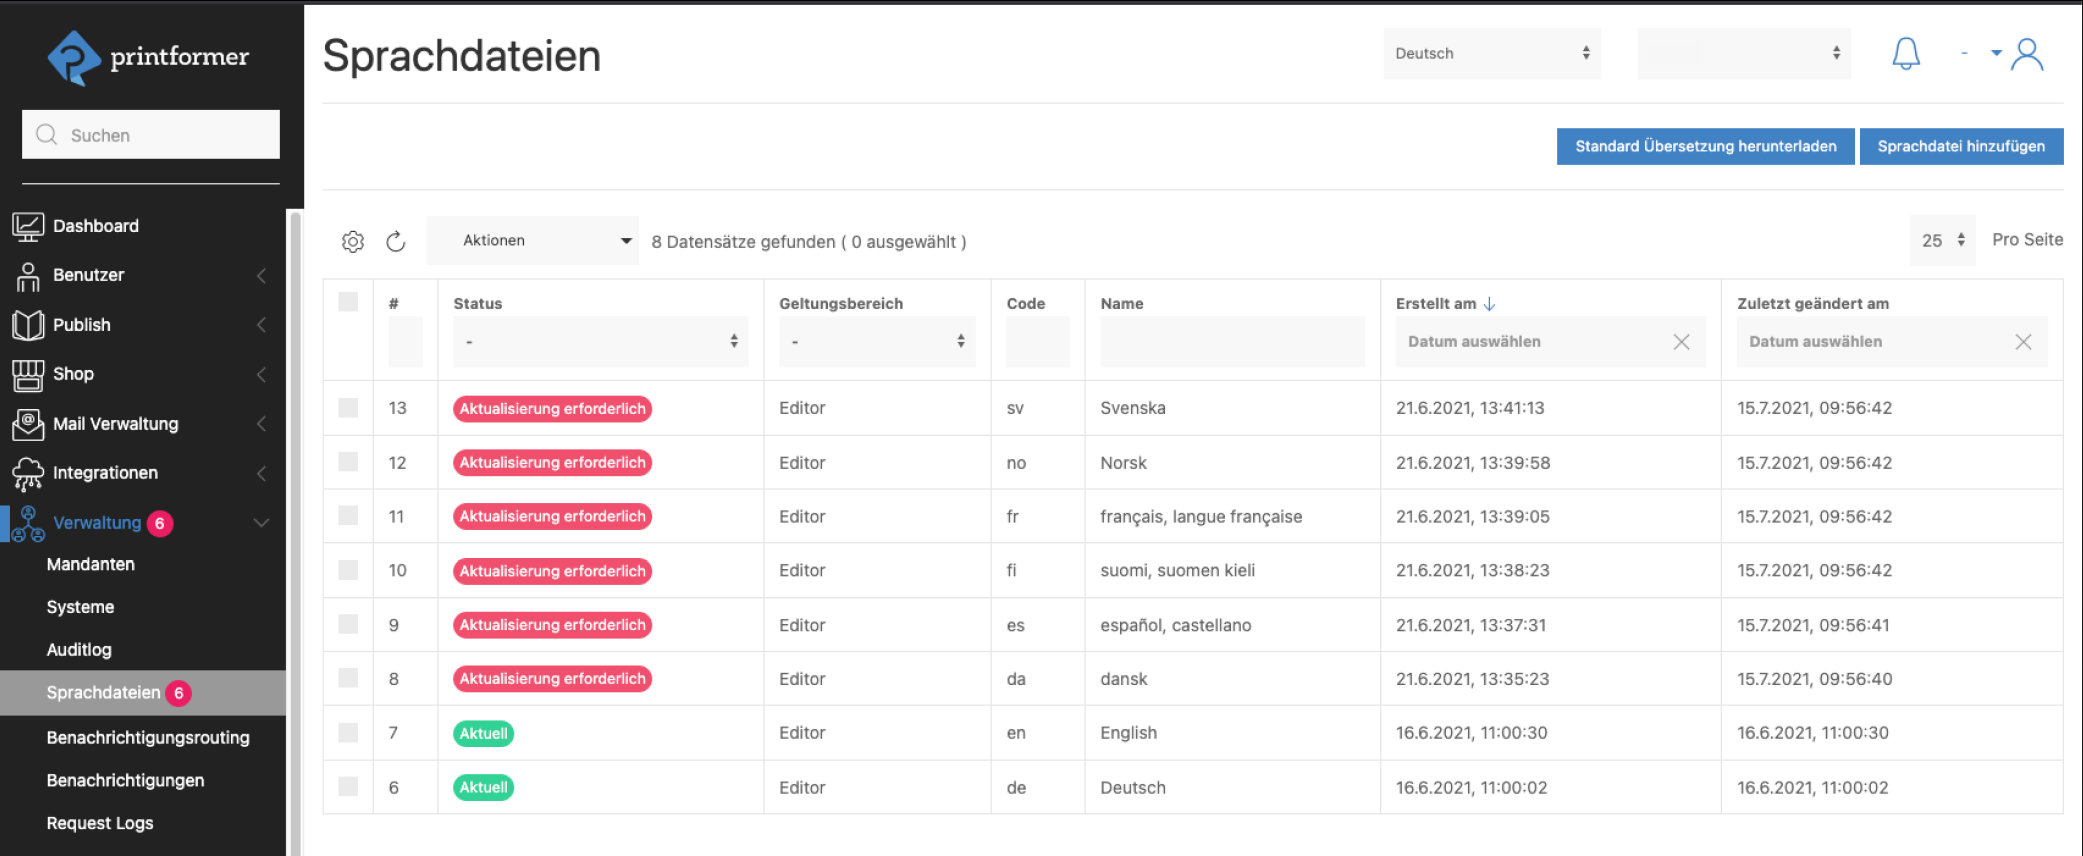This screenshot has width=2083, height=856.
Task: Change the Deutsch language dropdown
Action: click(1491, 54)
